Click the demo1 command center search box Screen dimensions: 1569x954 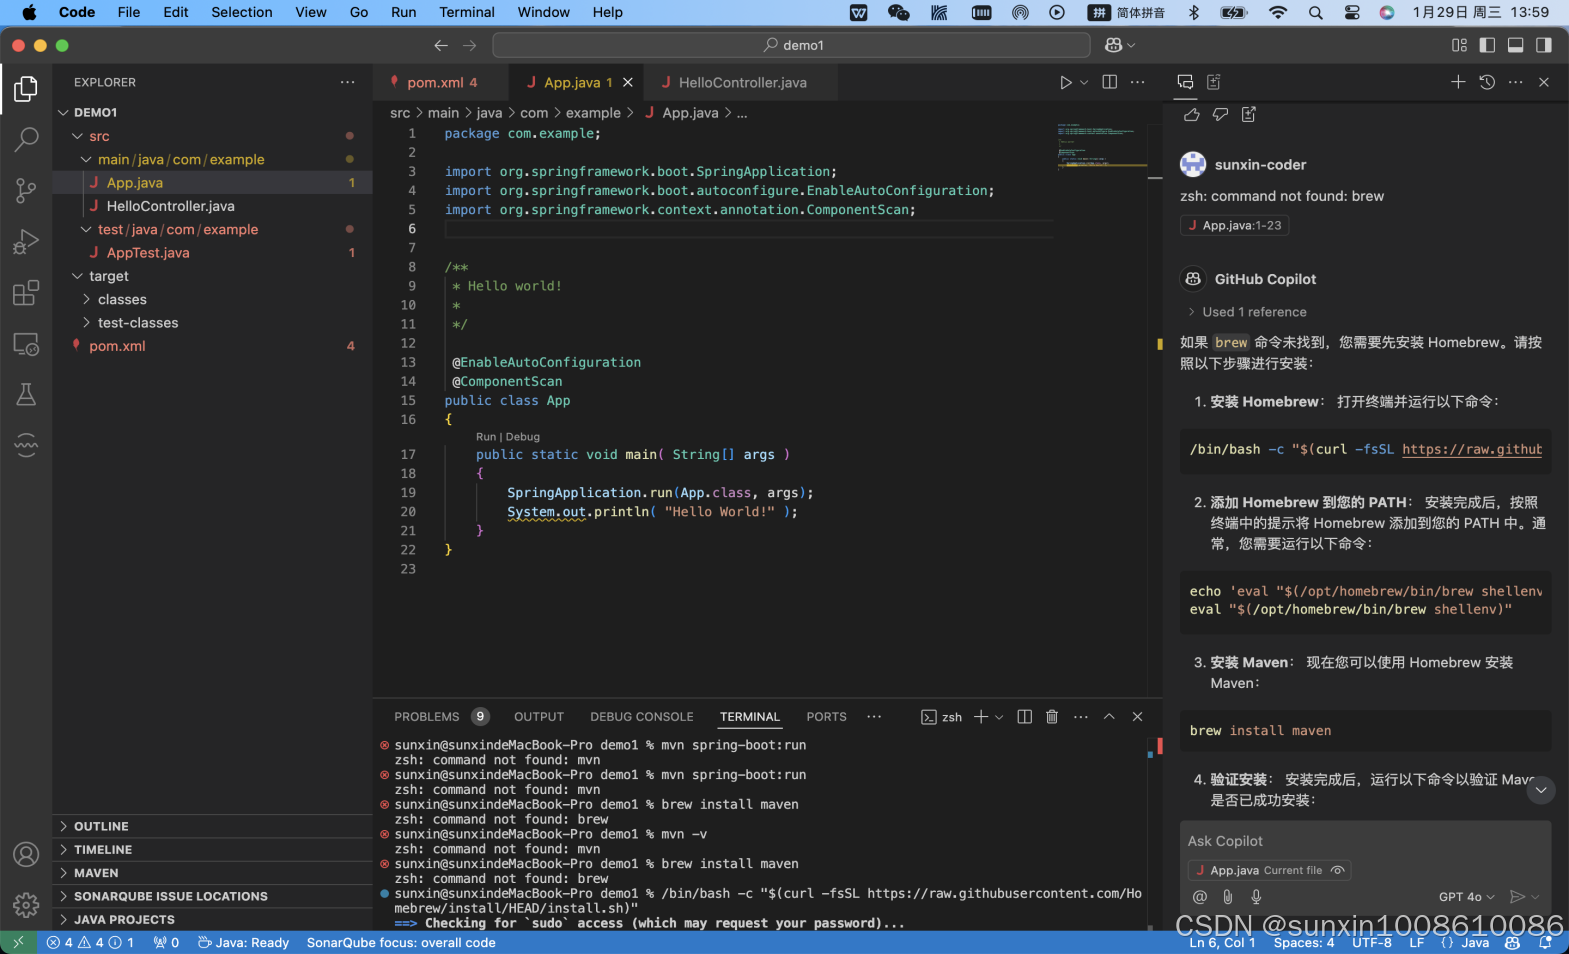point(791,45)
